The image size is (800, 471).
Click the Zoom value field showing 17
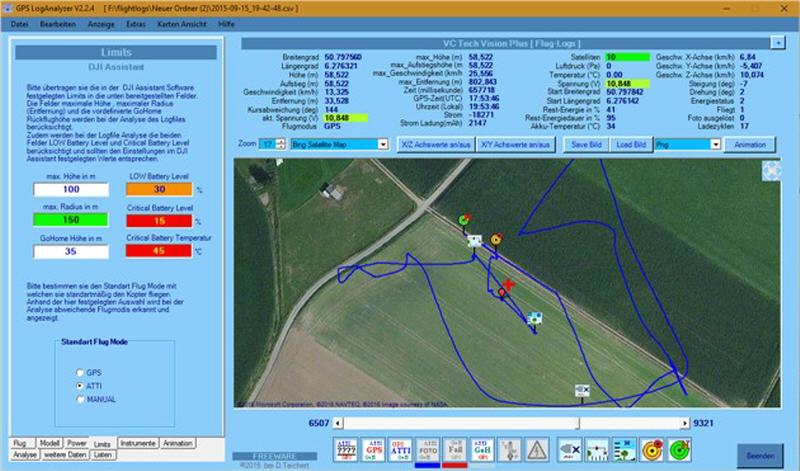click(x=267, y=144)
